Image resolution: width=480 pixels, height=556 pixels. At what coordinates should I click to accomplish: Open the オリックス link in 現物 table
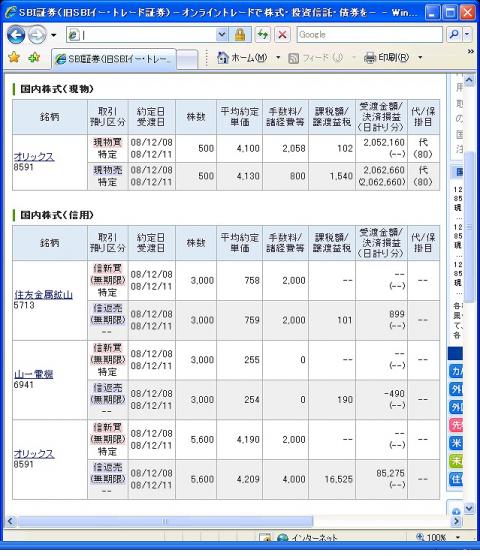click(34, 156)
